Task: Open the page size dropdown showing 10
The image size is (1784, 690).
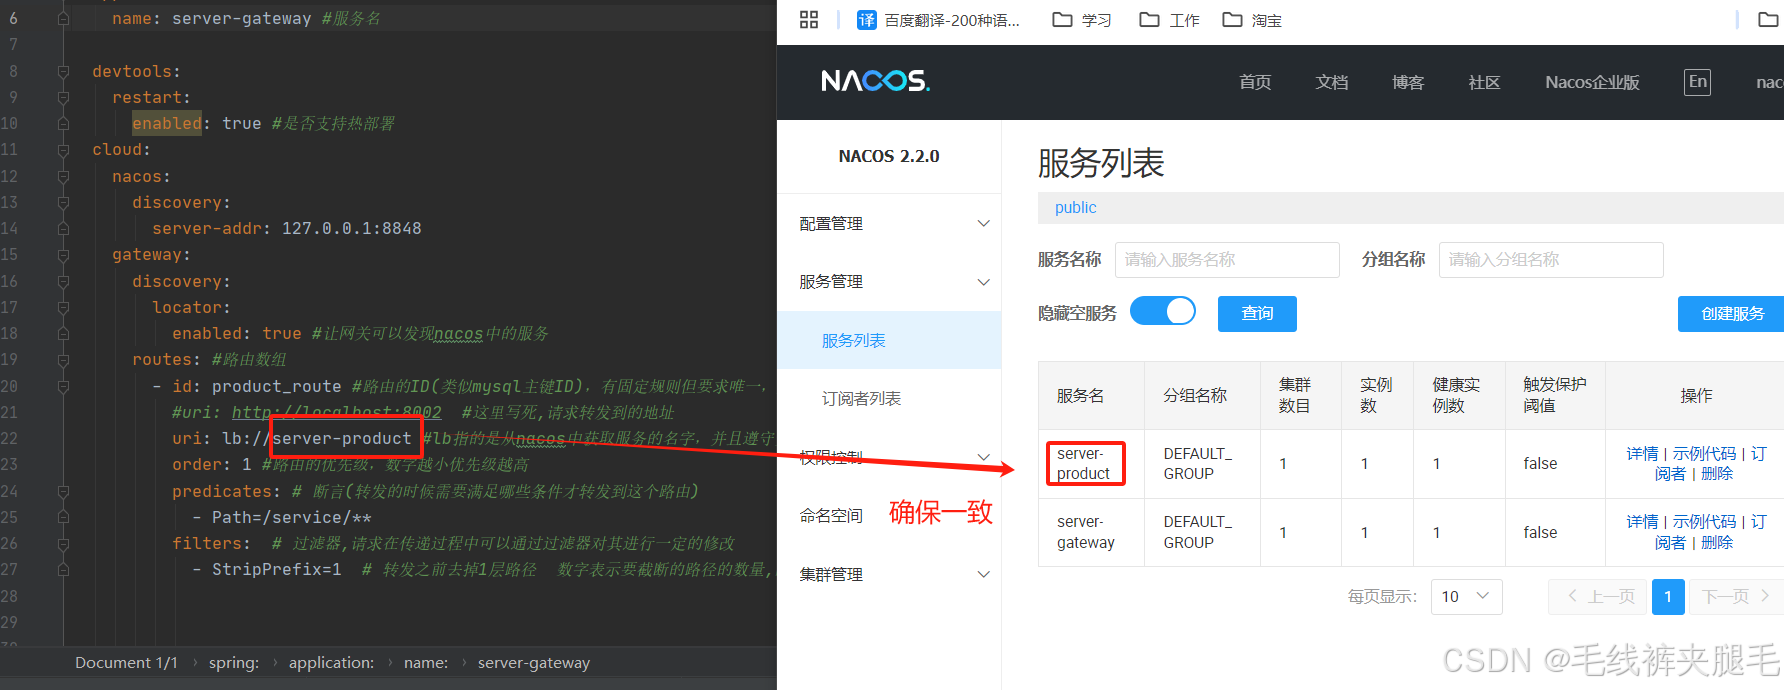Action: point(1466,596)
